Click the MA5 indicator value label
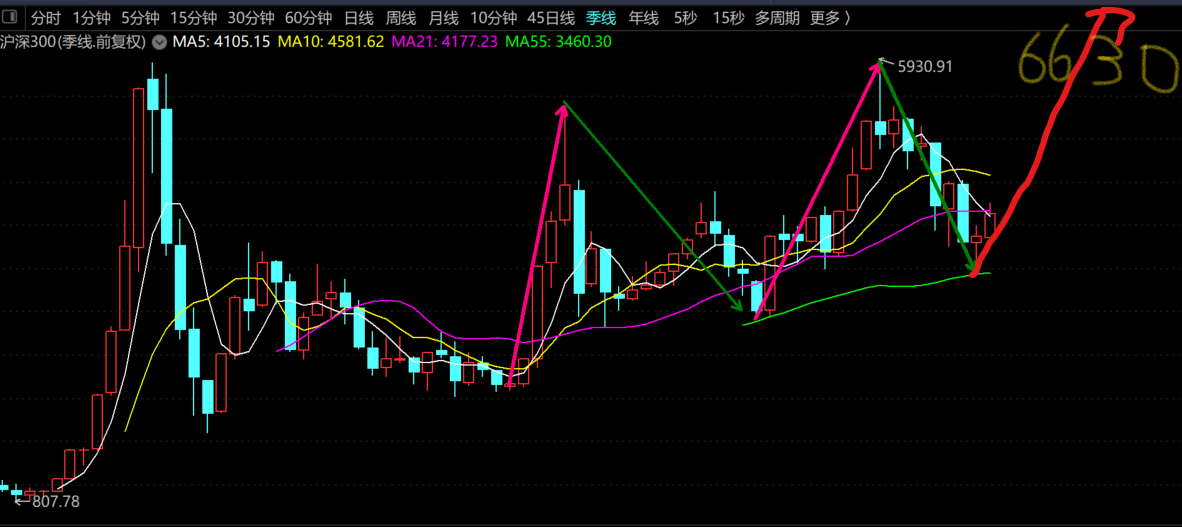 [221, 42]
